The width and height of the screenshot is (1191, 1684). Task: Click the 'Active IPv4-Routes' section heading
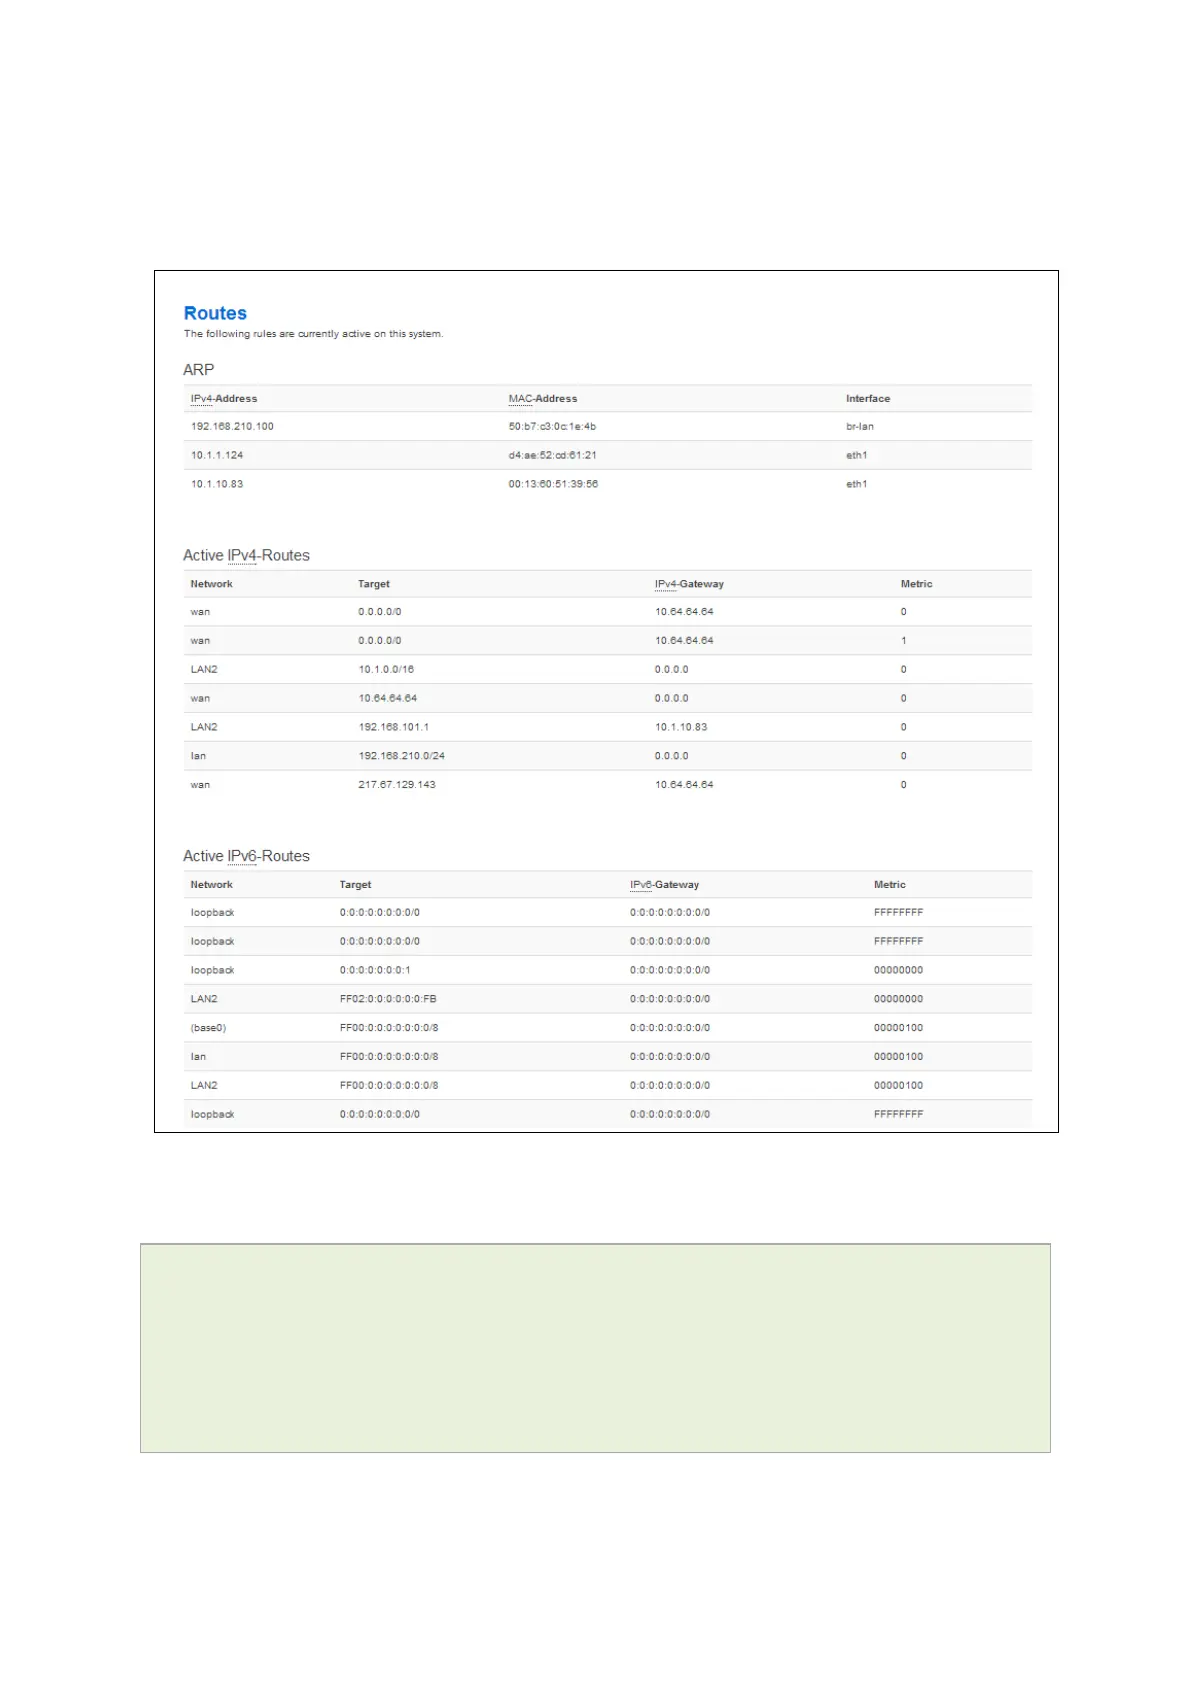click(x=246, y=555)
